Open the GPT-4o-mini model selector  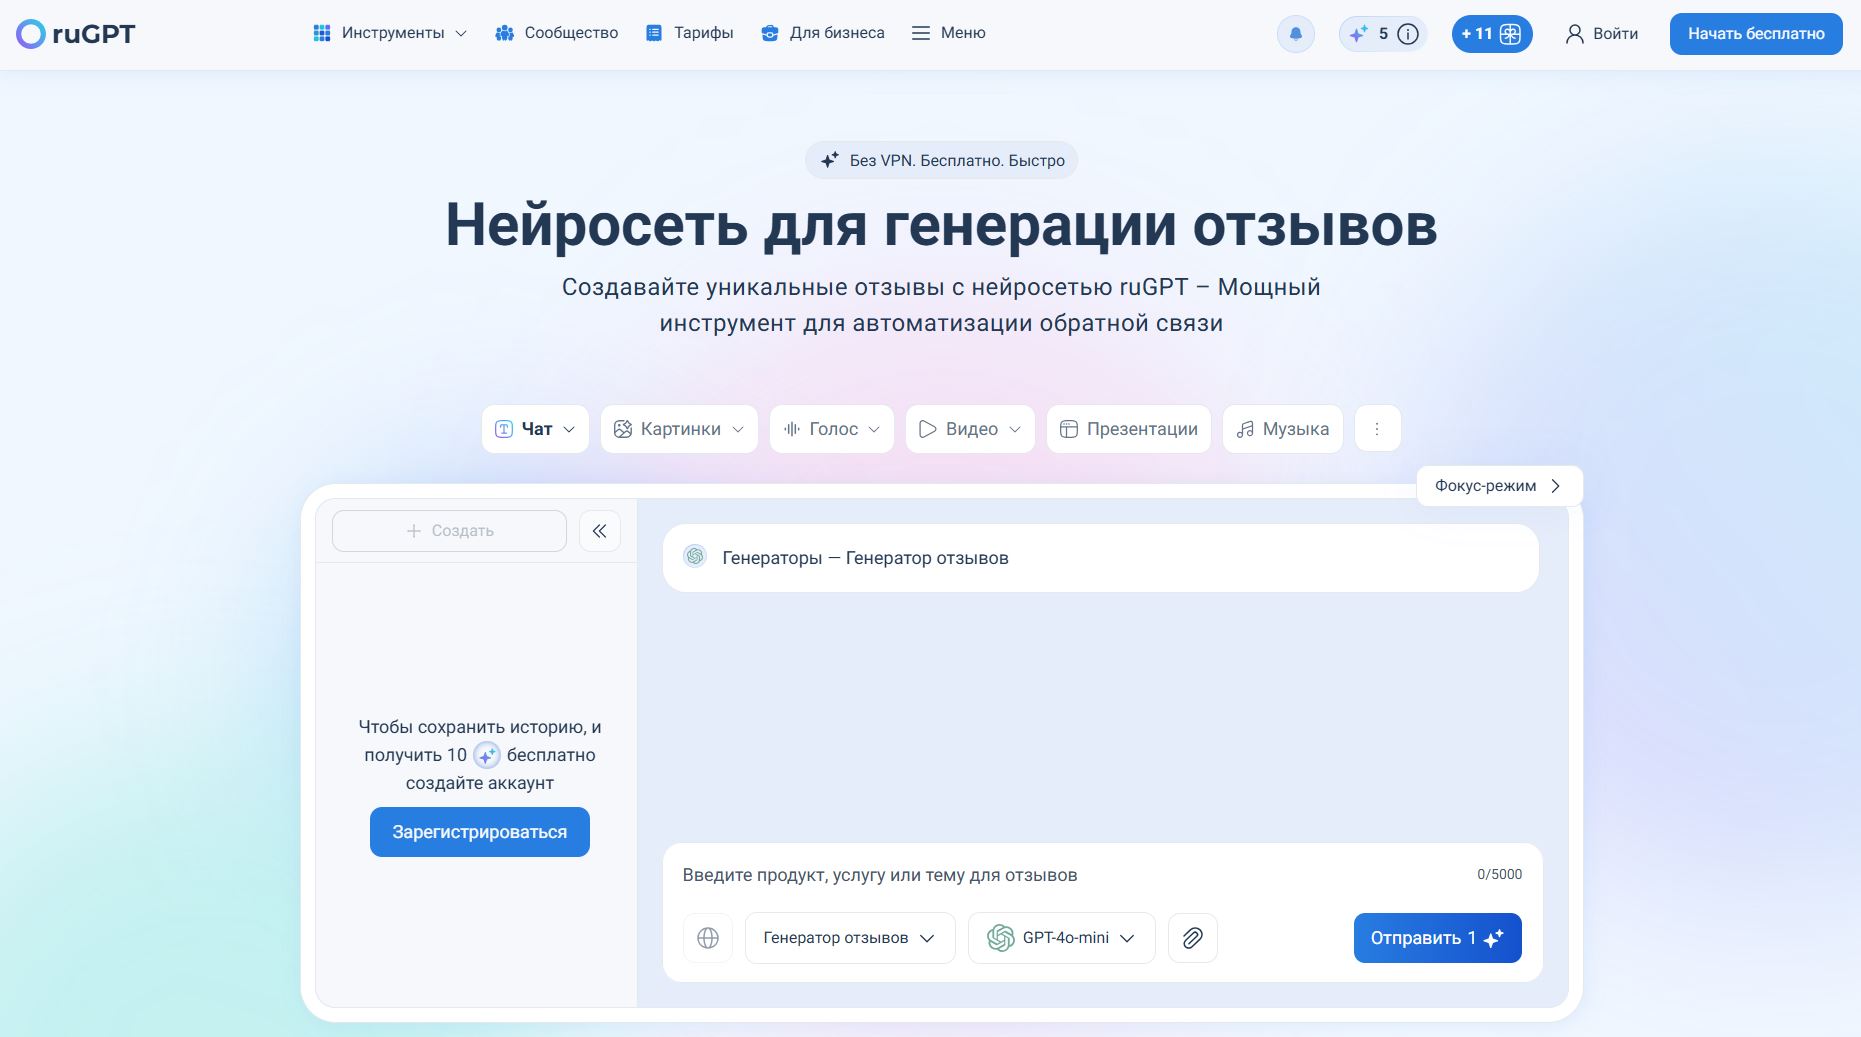pos(1061,938)
